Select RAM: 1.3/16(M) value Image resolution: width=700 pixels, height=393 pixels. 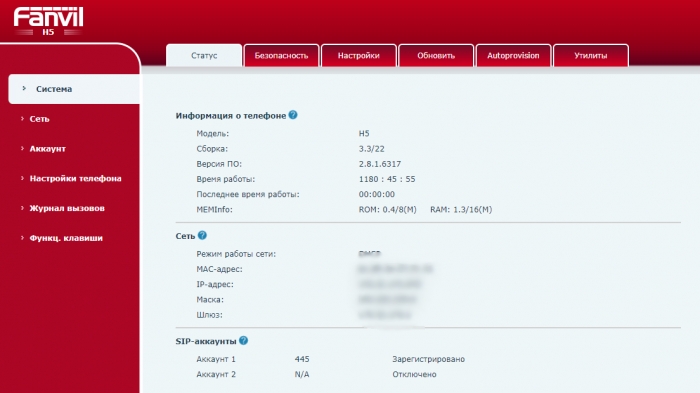(461, 209)
